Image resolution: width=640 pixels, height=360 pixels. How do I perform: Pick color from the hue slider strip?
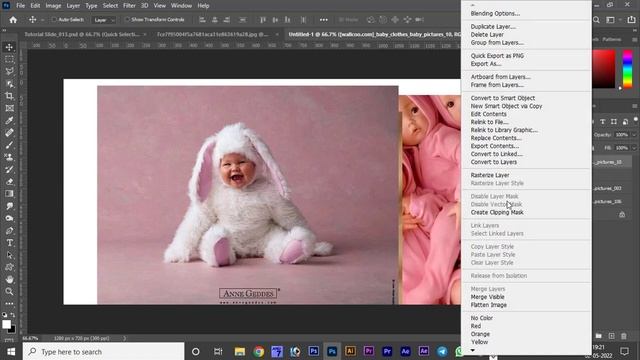pyautogui.click(x=627, y=69)
